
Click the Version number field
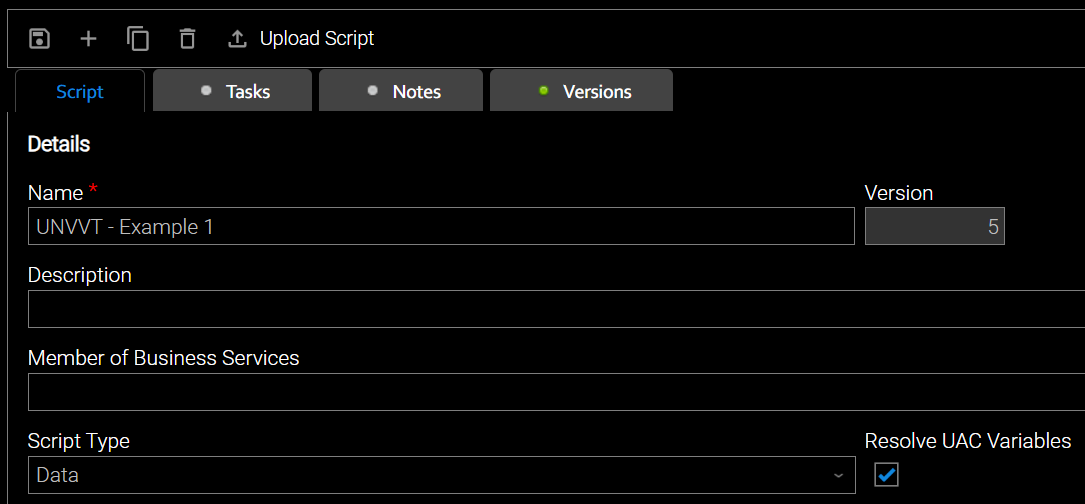pyautogui.click(x=934, y=227)
